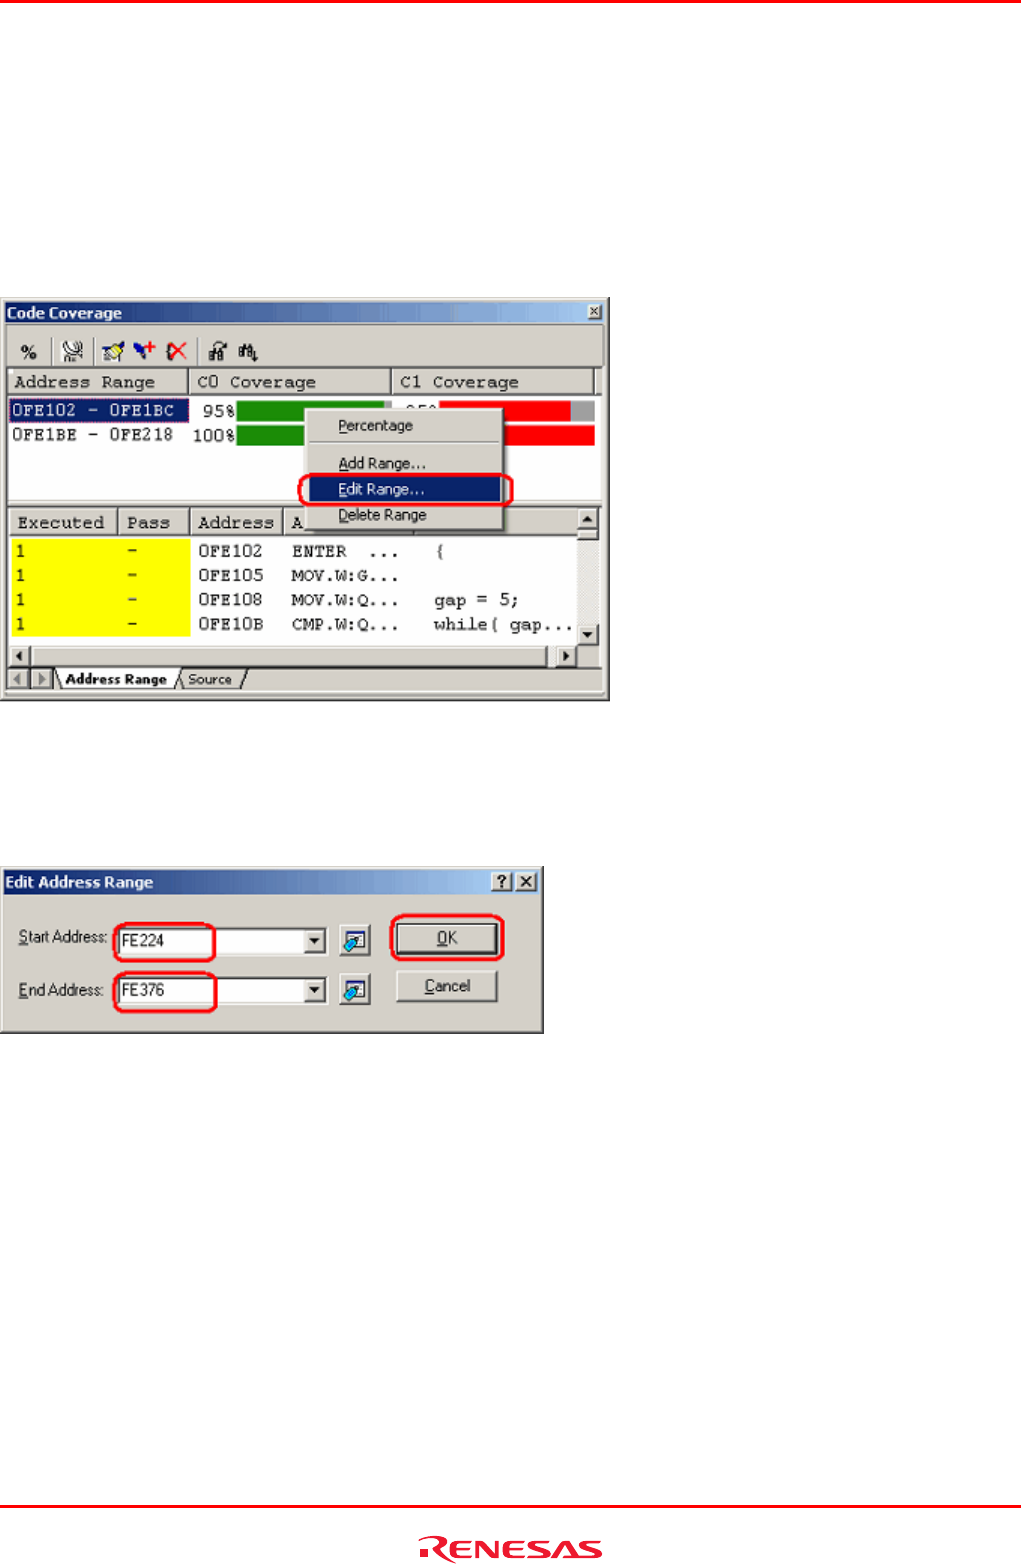Screen dimensions: 1021x1564
Task: Click the Executed column header
Action: click(x=62, y=522)
